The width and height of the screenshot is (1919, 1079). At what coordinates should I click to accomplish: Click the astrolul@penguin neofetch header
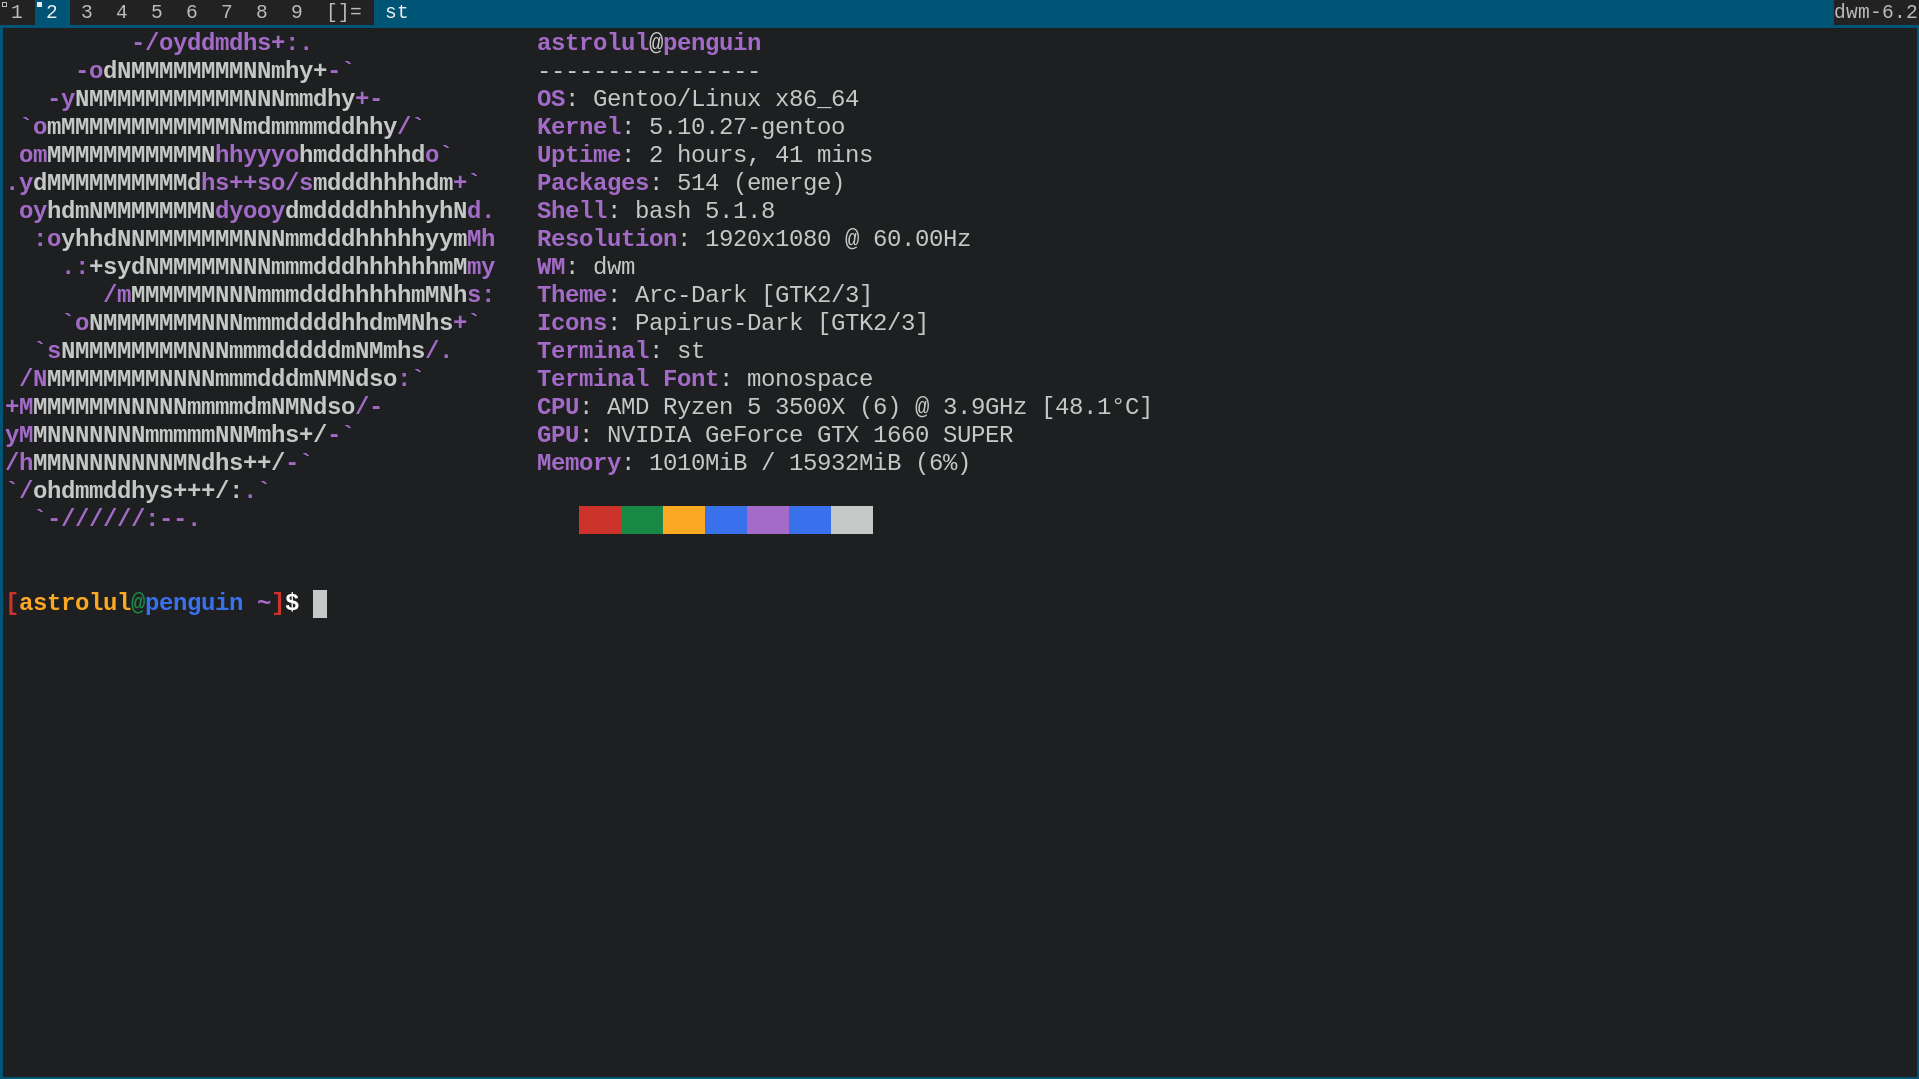click(x=649, y=43)
